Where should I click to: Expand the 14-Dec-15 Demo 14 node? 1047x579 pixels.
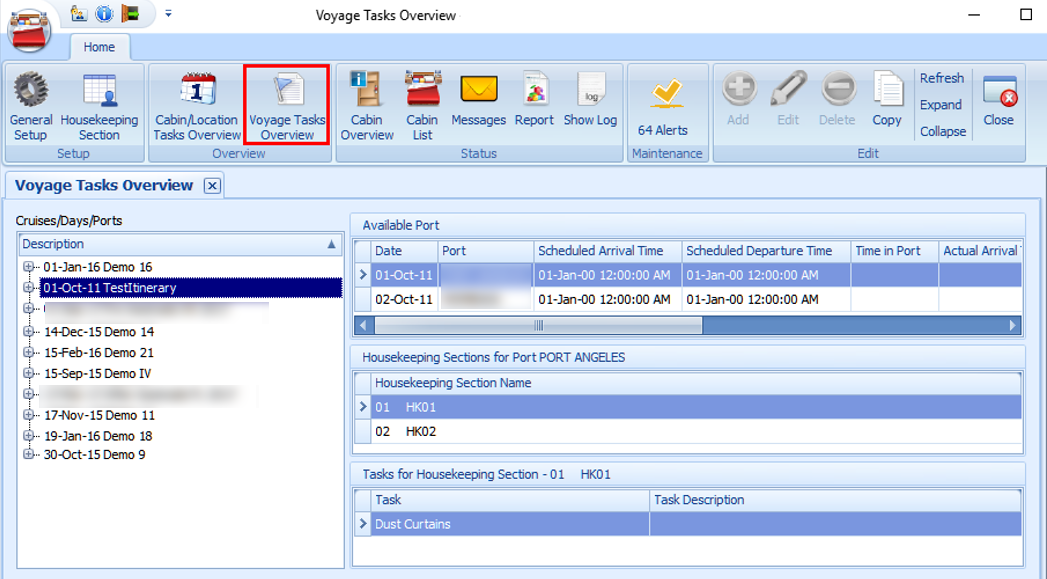click(28, 332)
